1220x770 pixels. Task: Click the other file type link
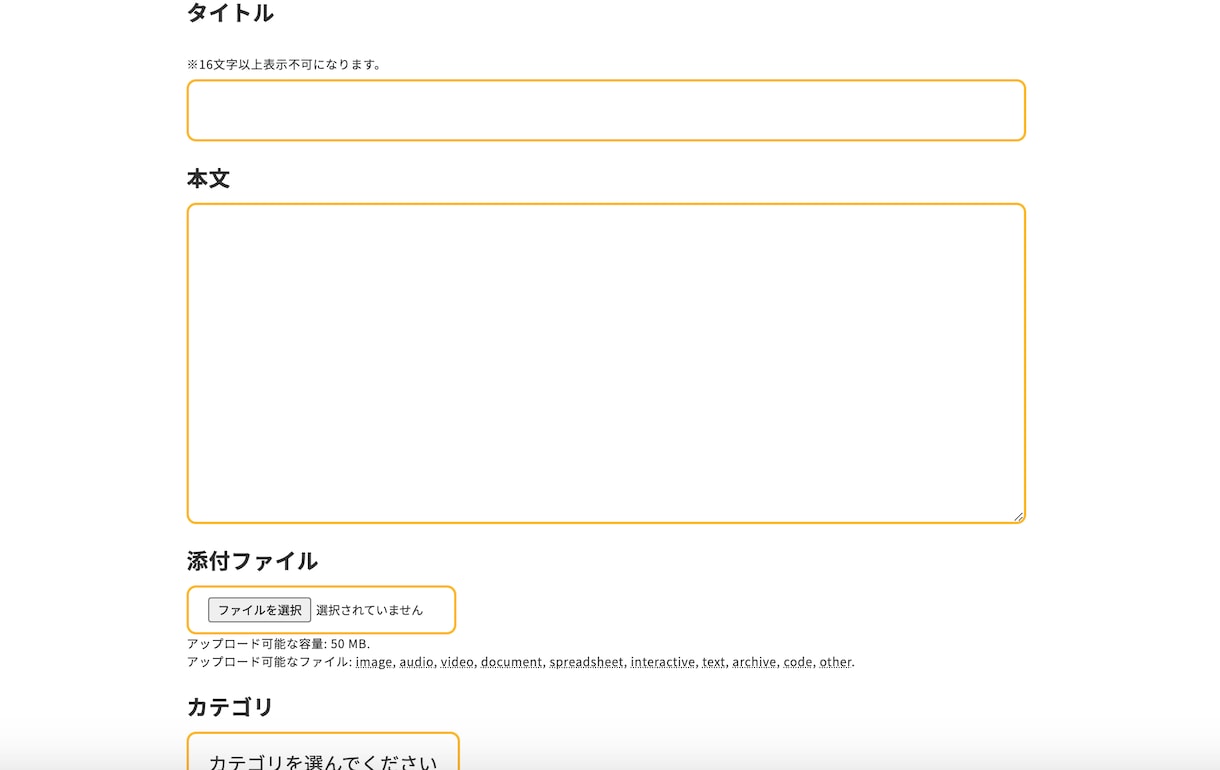(835, 662)
